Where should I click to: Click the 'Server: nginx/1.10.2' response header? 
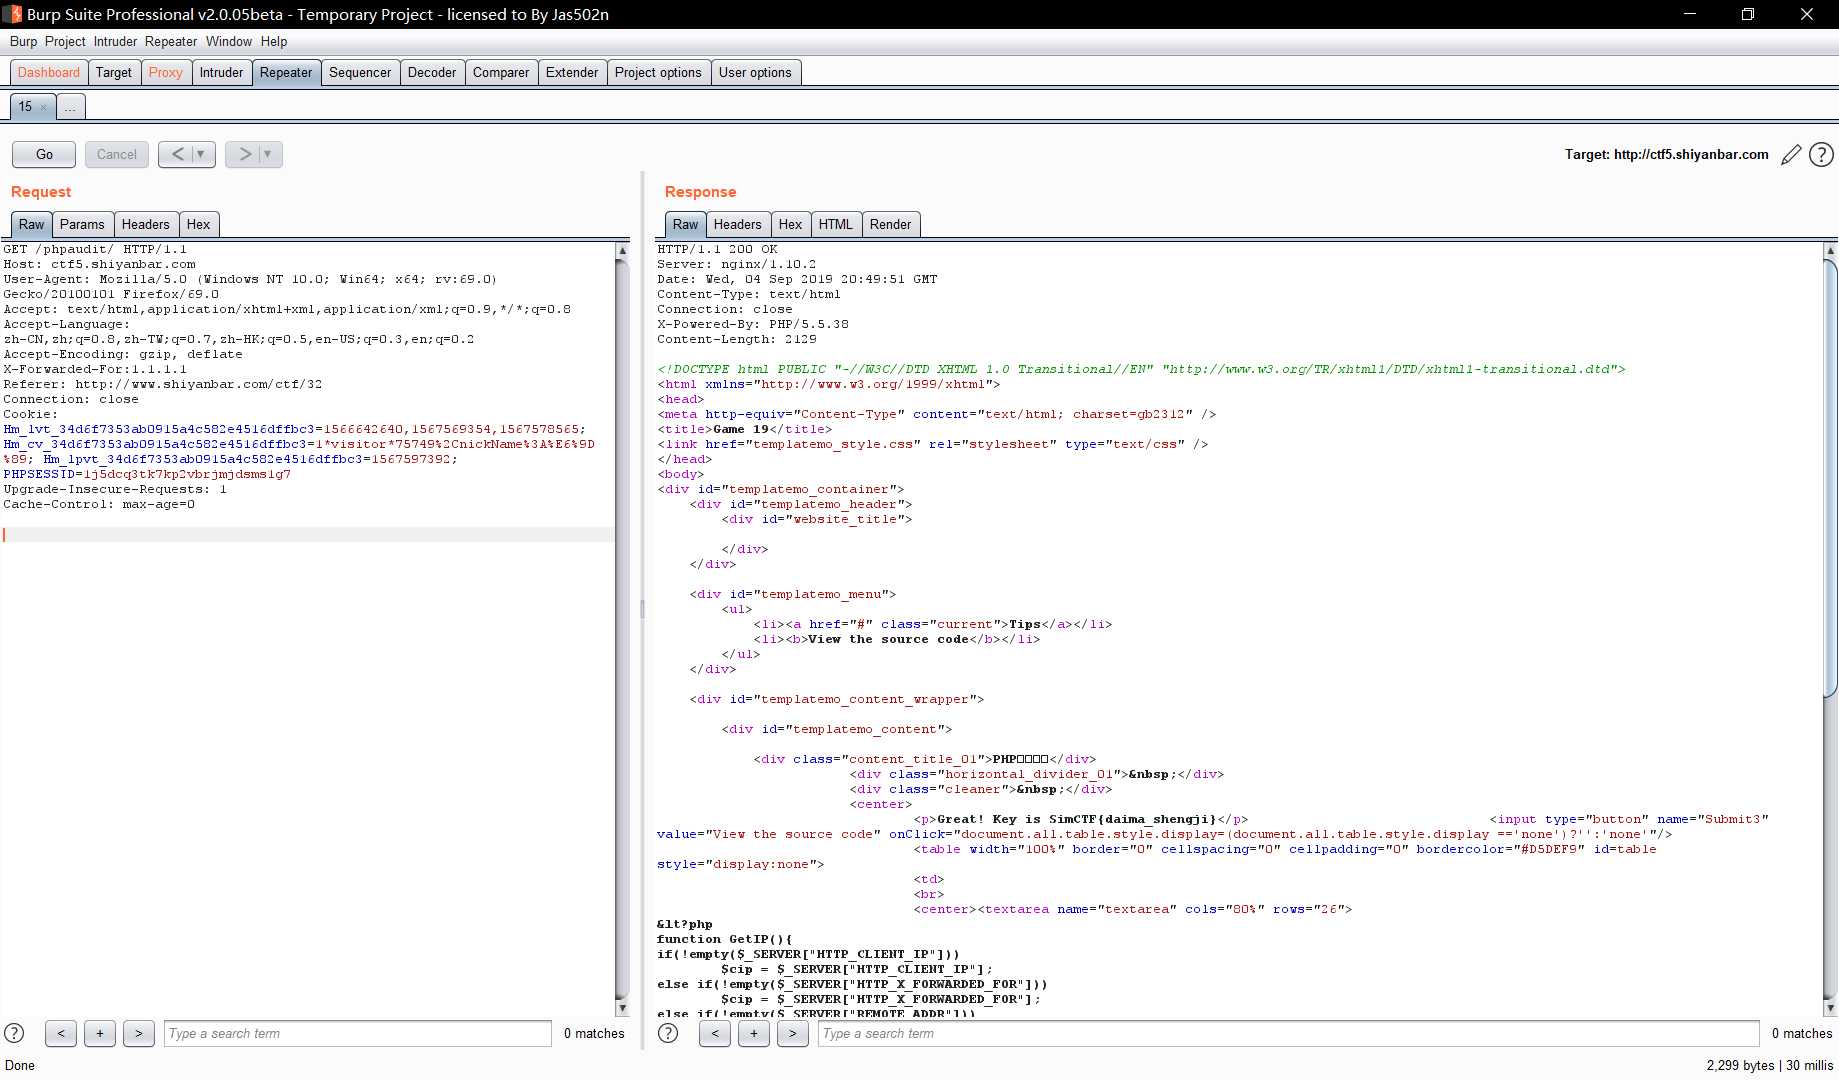(737, 264)
